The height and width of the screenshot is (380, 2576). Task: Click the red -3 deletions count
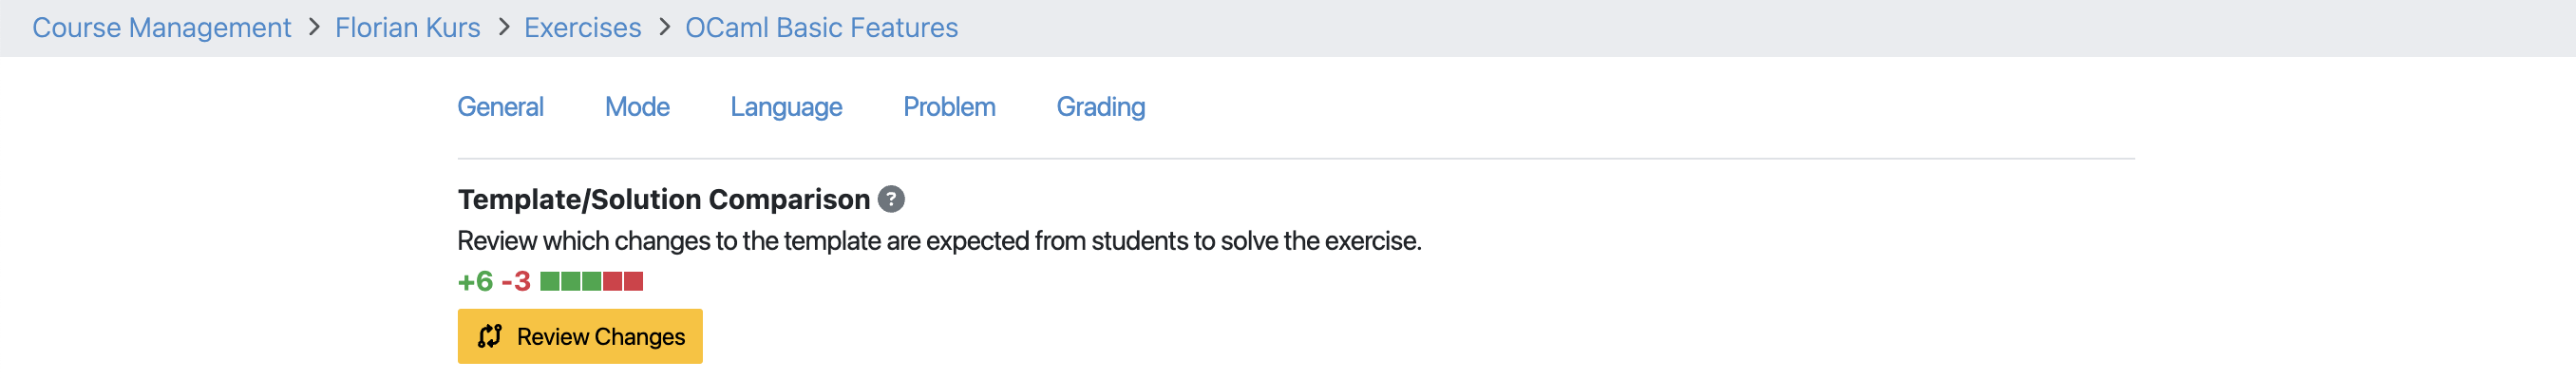point(516,282)
